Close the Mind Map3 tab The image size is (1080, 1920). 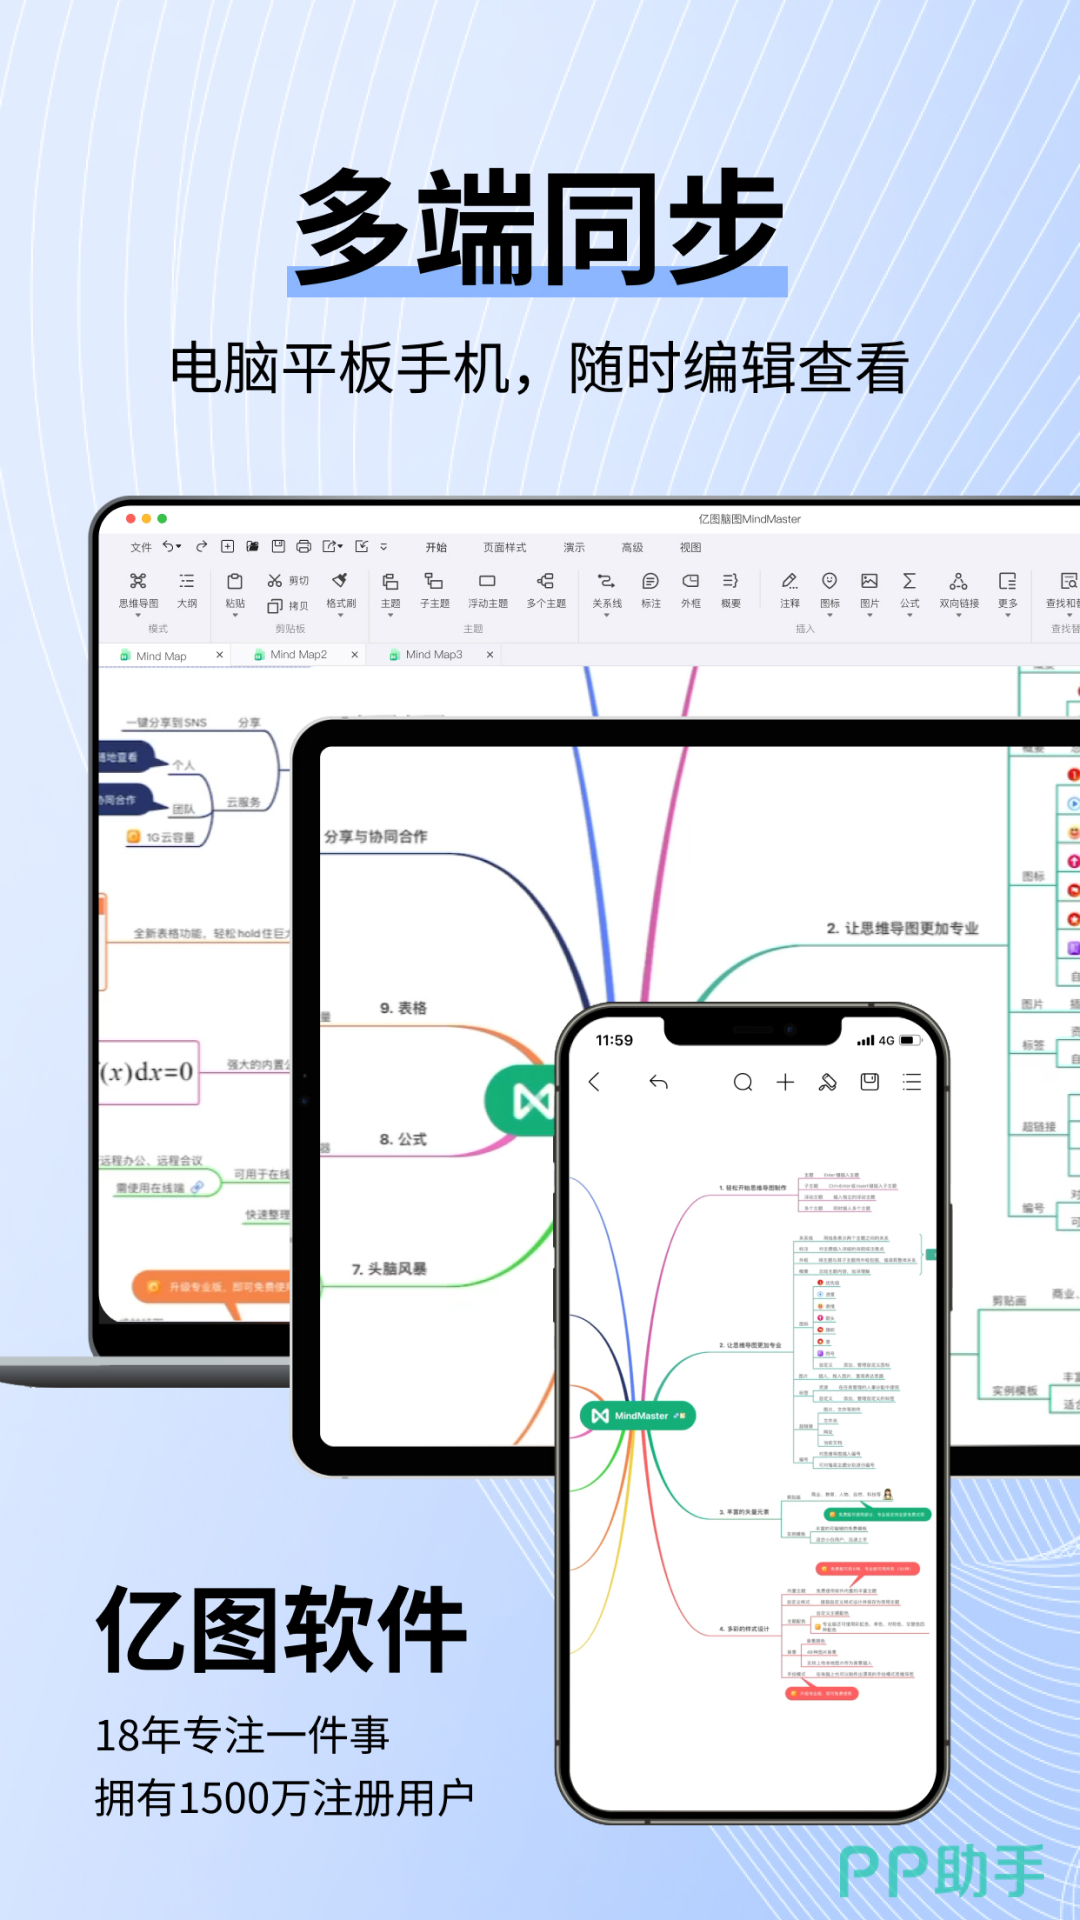pyautogui.click(x=490, y=655)
